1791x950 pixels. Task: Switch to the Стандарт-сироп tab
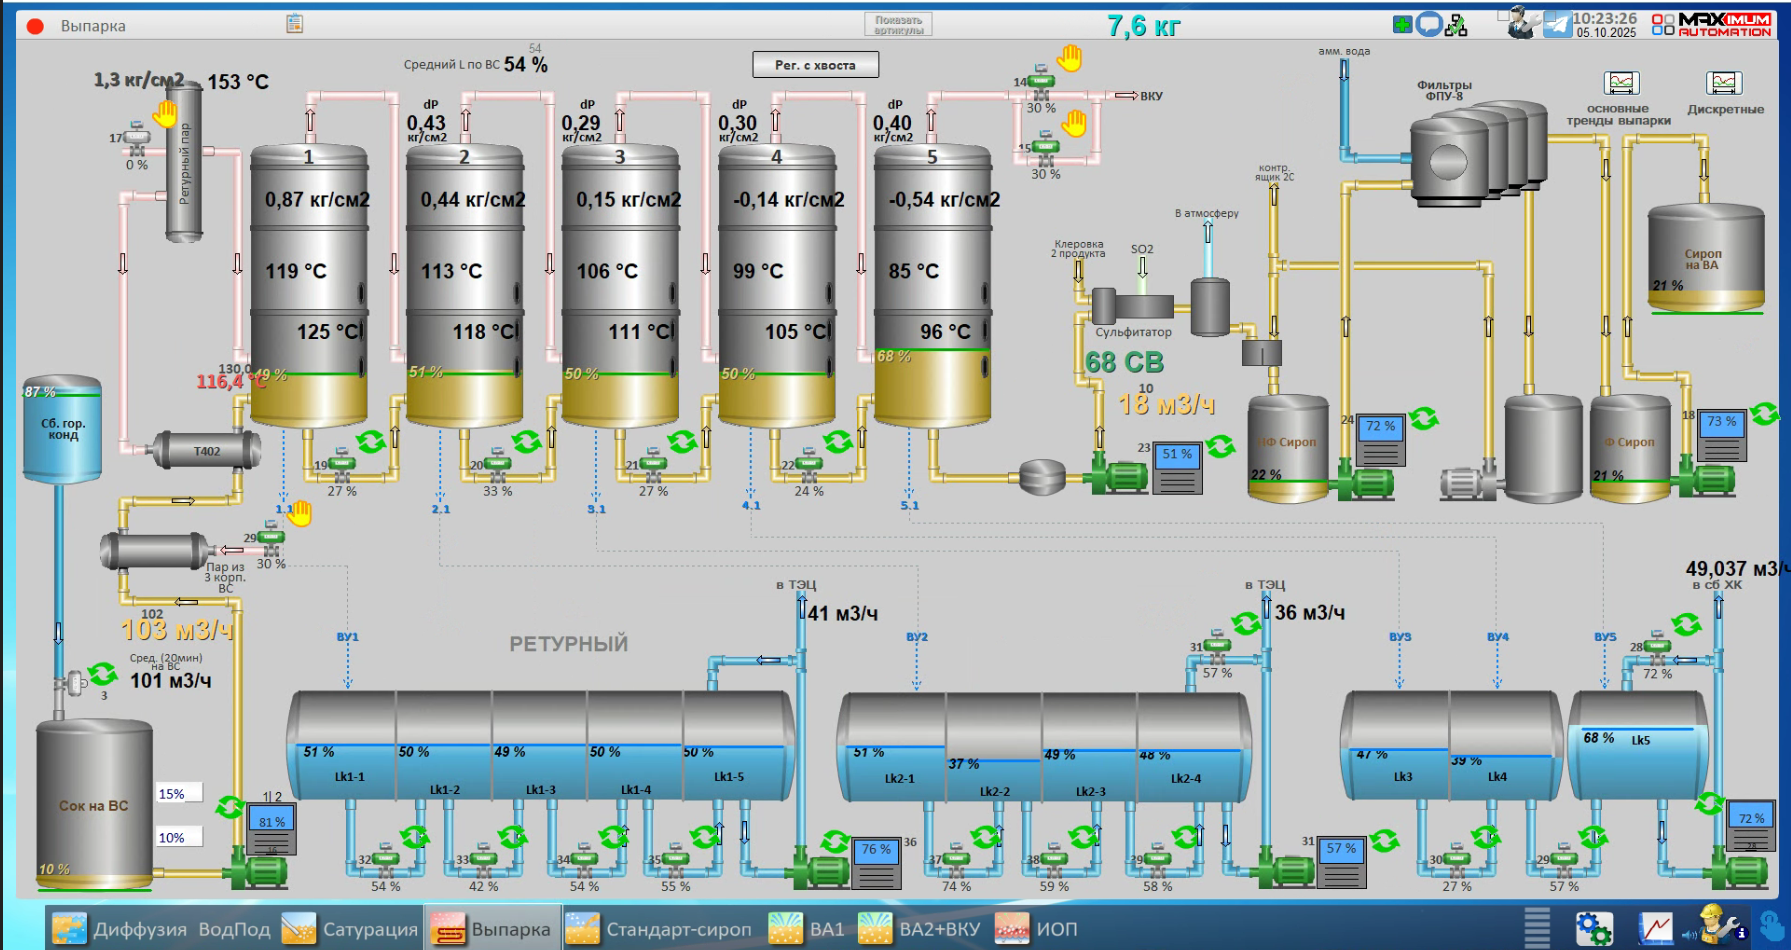coord(659,929)
